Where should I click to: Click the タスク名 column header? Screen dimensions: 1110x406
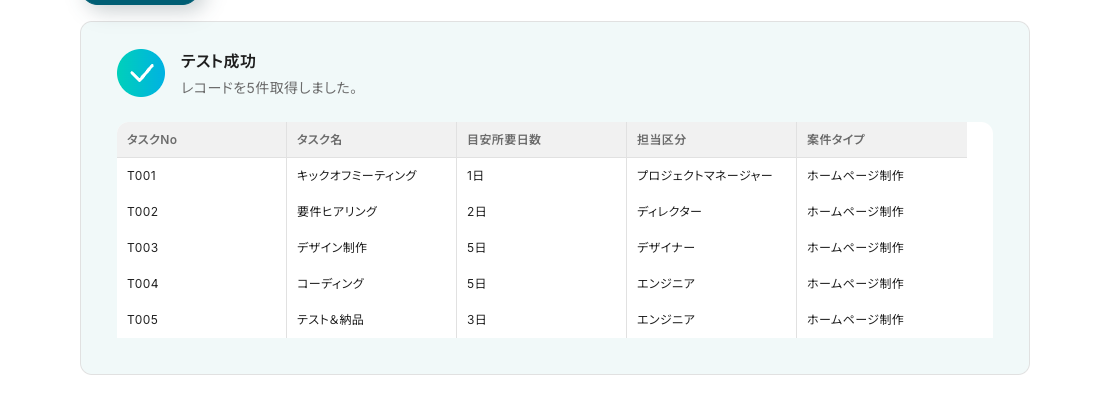[x=319, y=140]
